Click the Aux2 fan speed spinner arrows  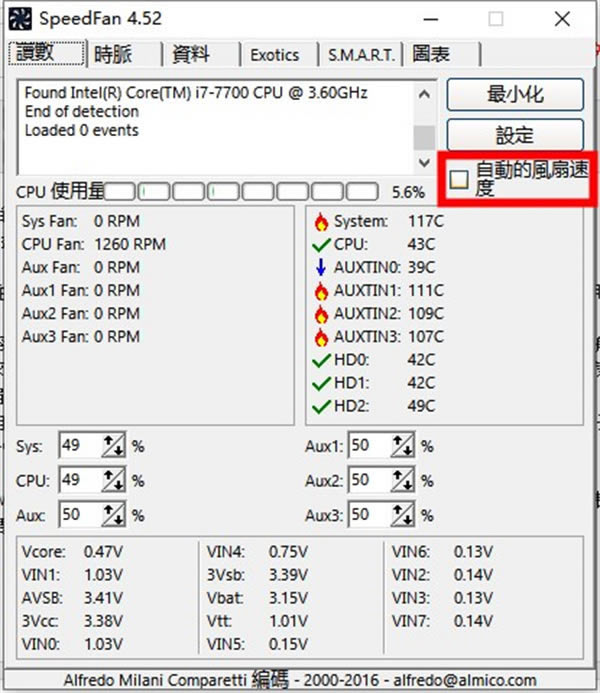403,480
